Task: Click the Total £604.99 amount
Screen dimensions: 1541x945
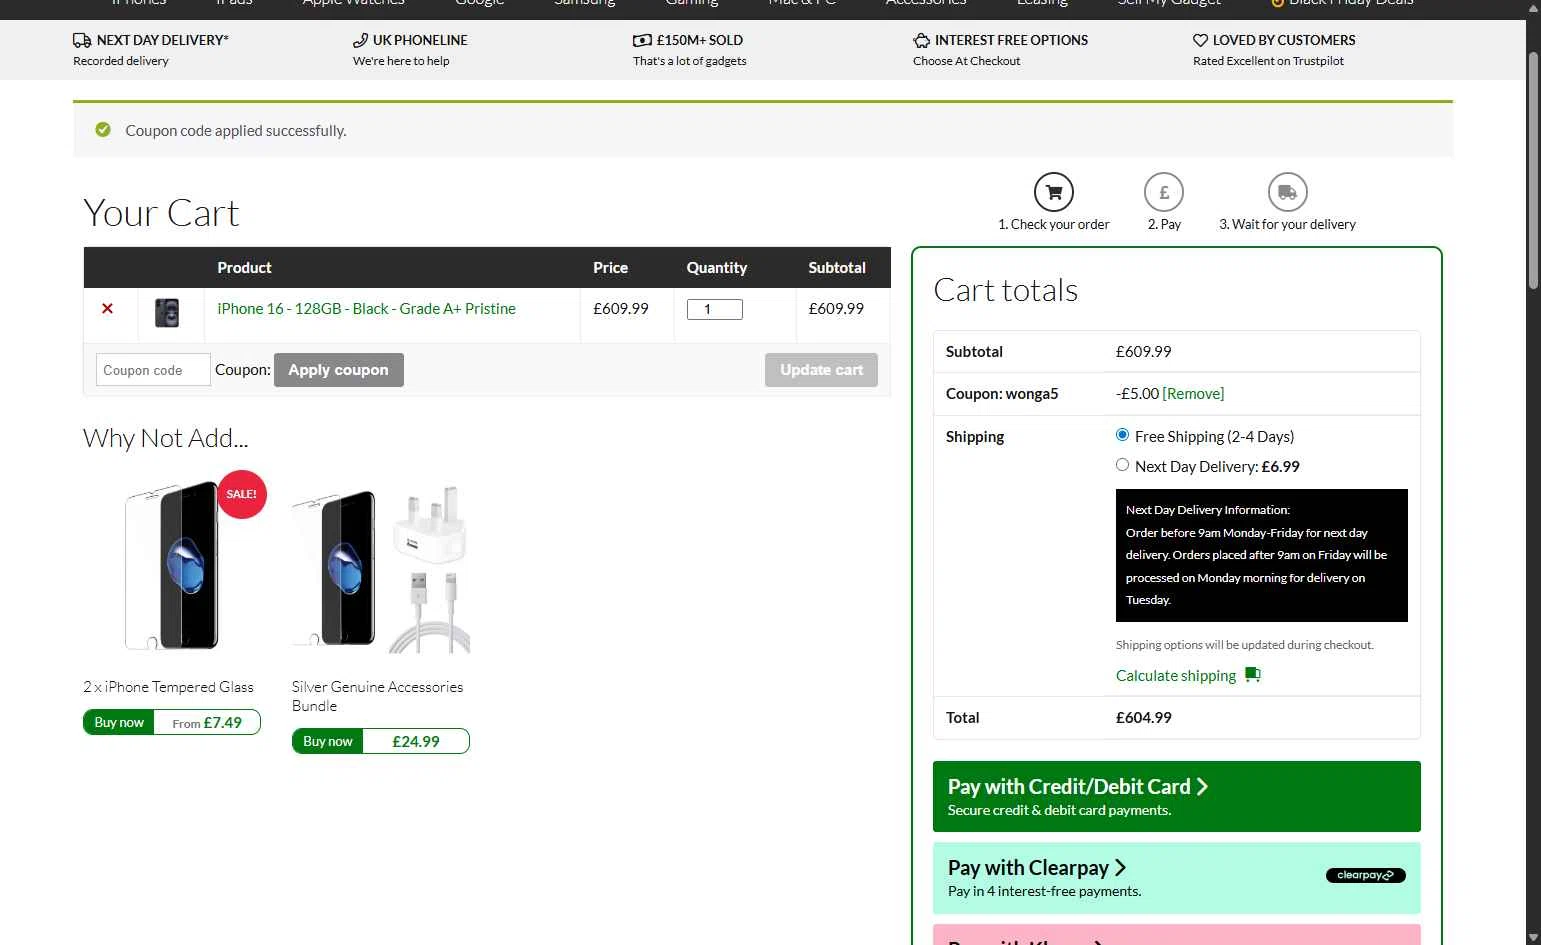Action: pos(1144,718)
